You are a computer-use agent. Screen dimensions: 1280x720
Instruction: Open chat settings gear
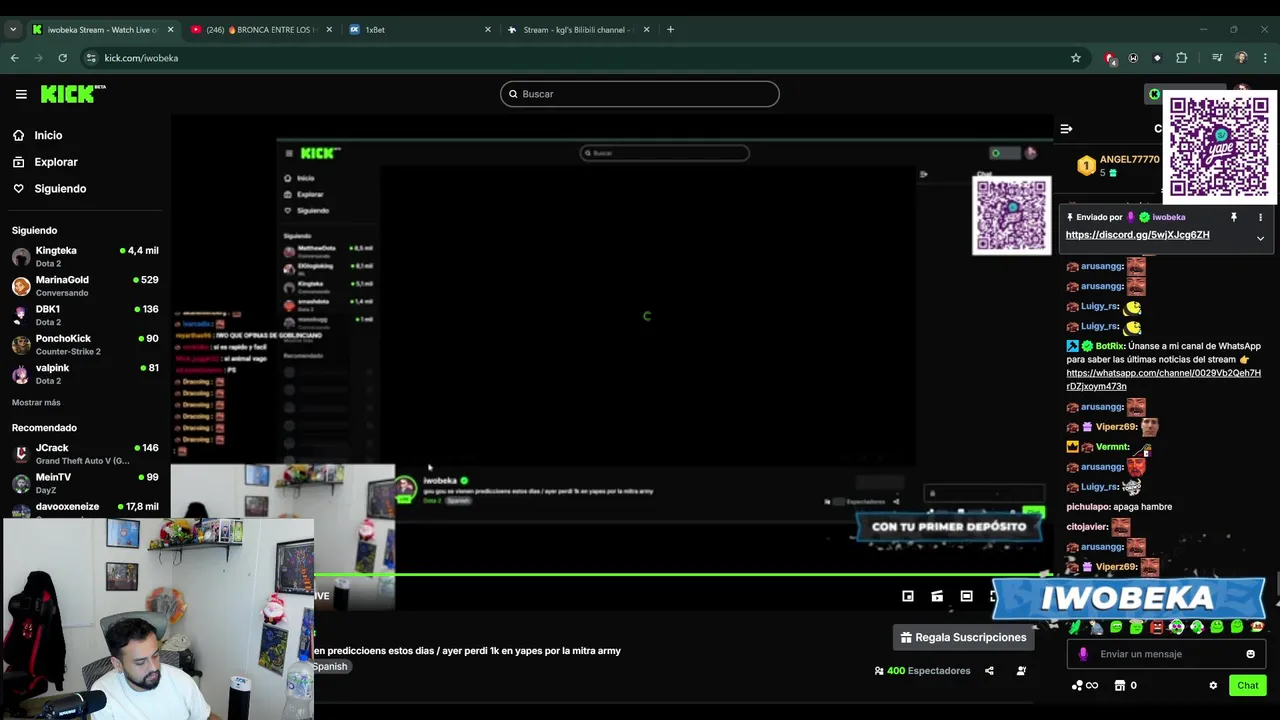pos(1213,686)
